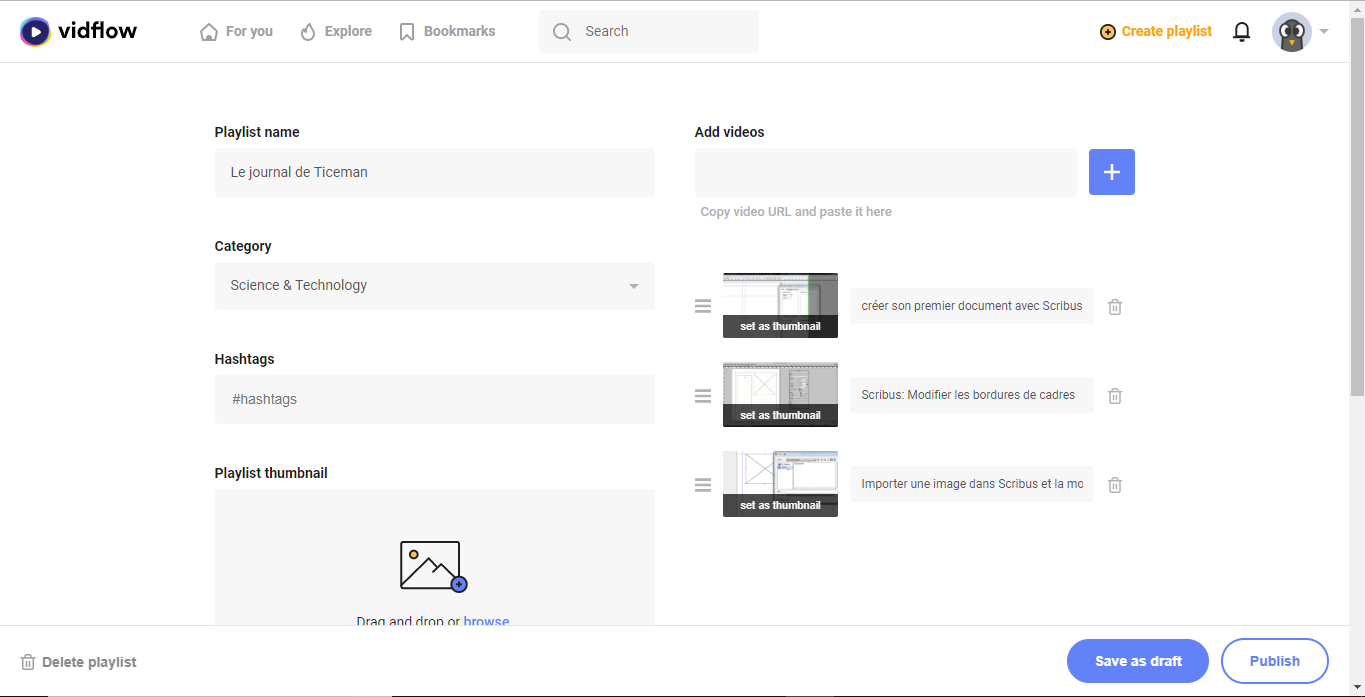Delete 'créer son premier document' video with trash icon
The height and width of the screenshot is (697, 1365).
click(x=1115, y=306)
